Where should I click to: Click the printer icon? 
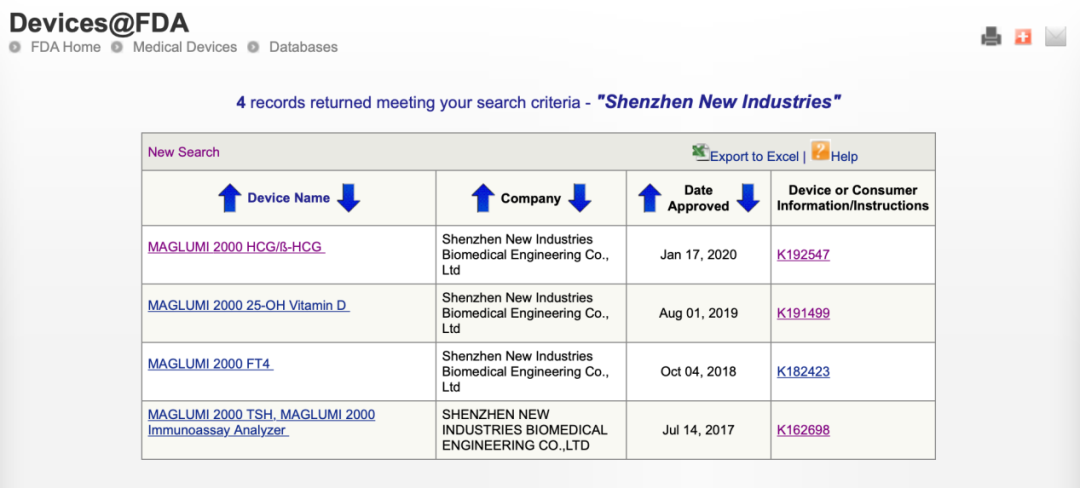pos(991,37)
